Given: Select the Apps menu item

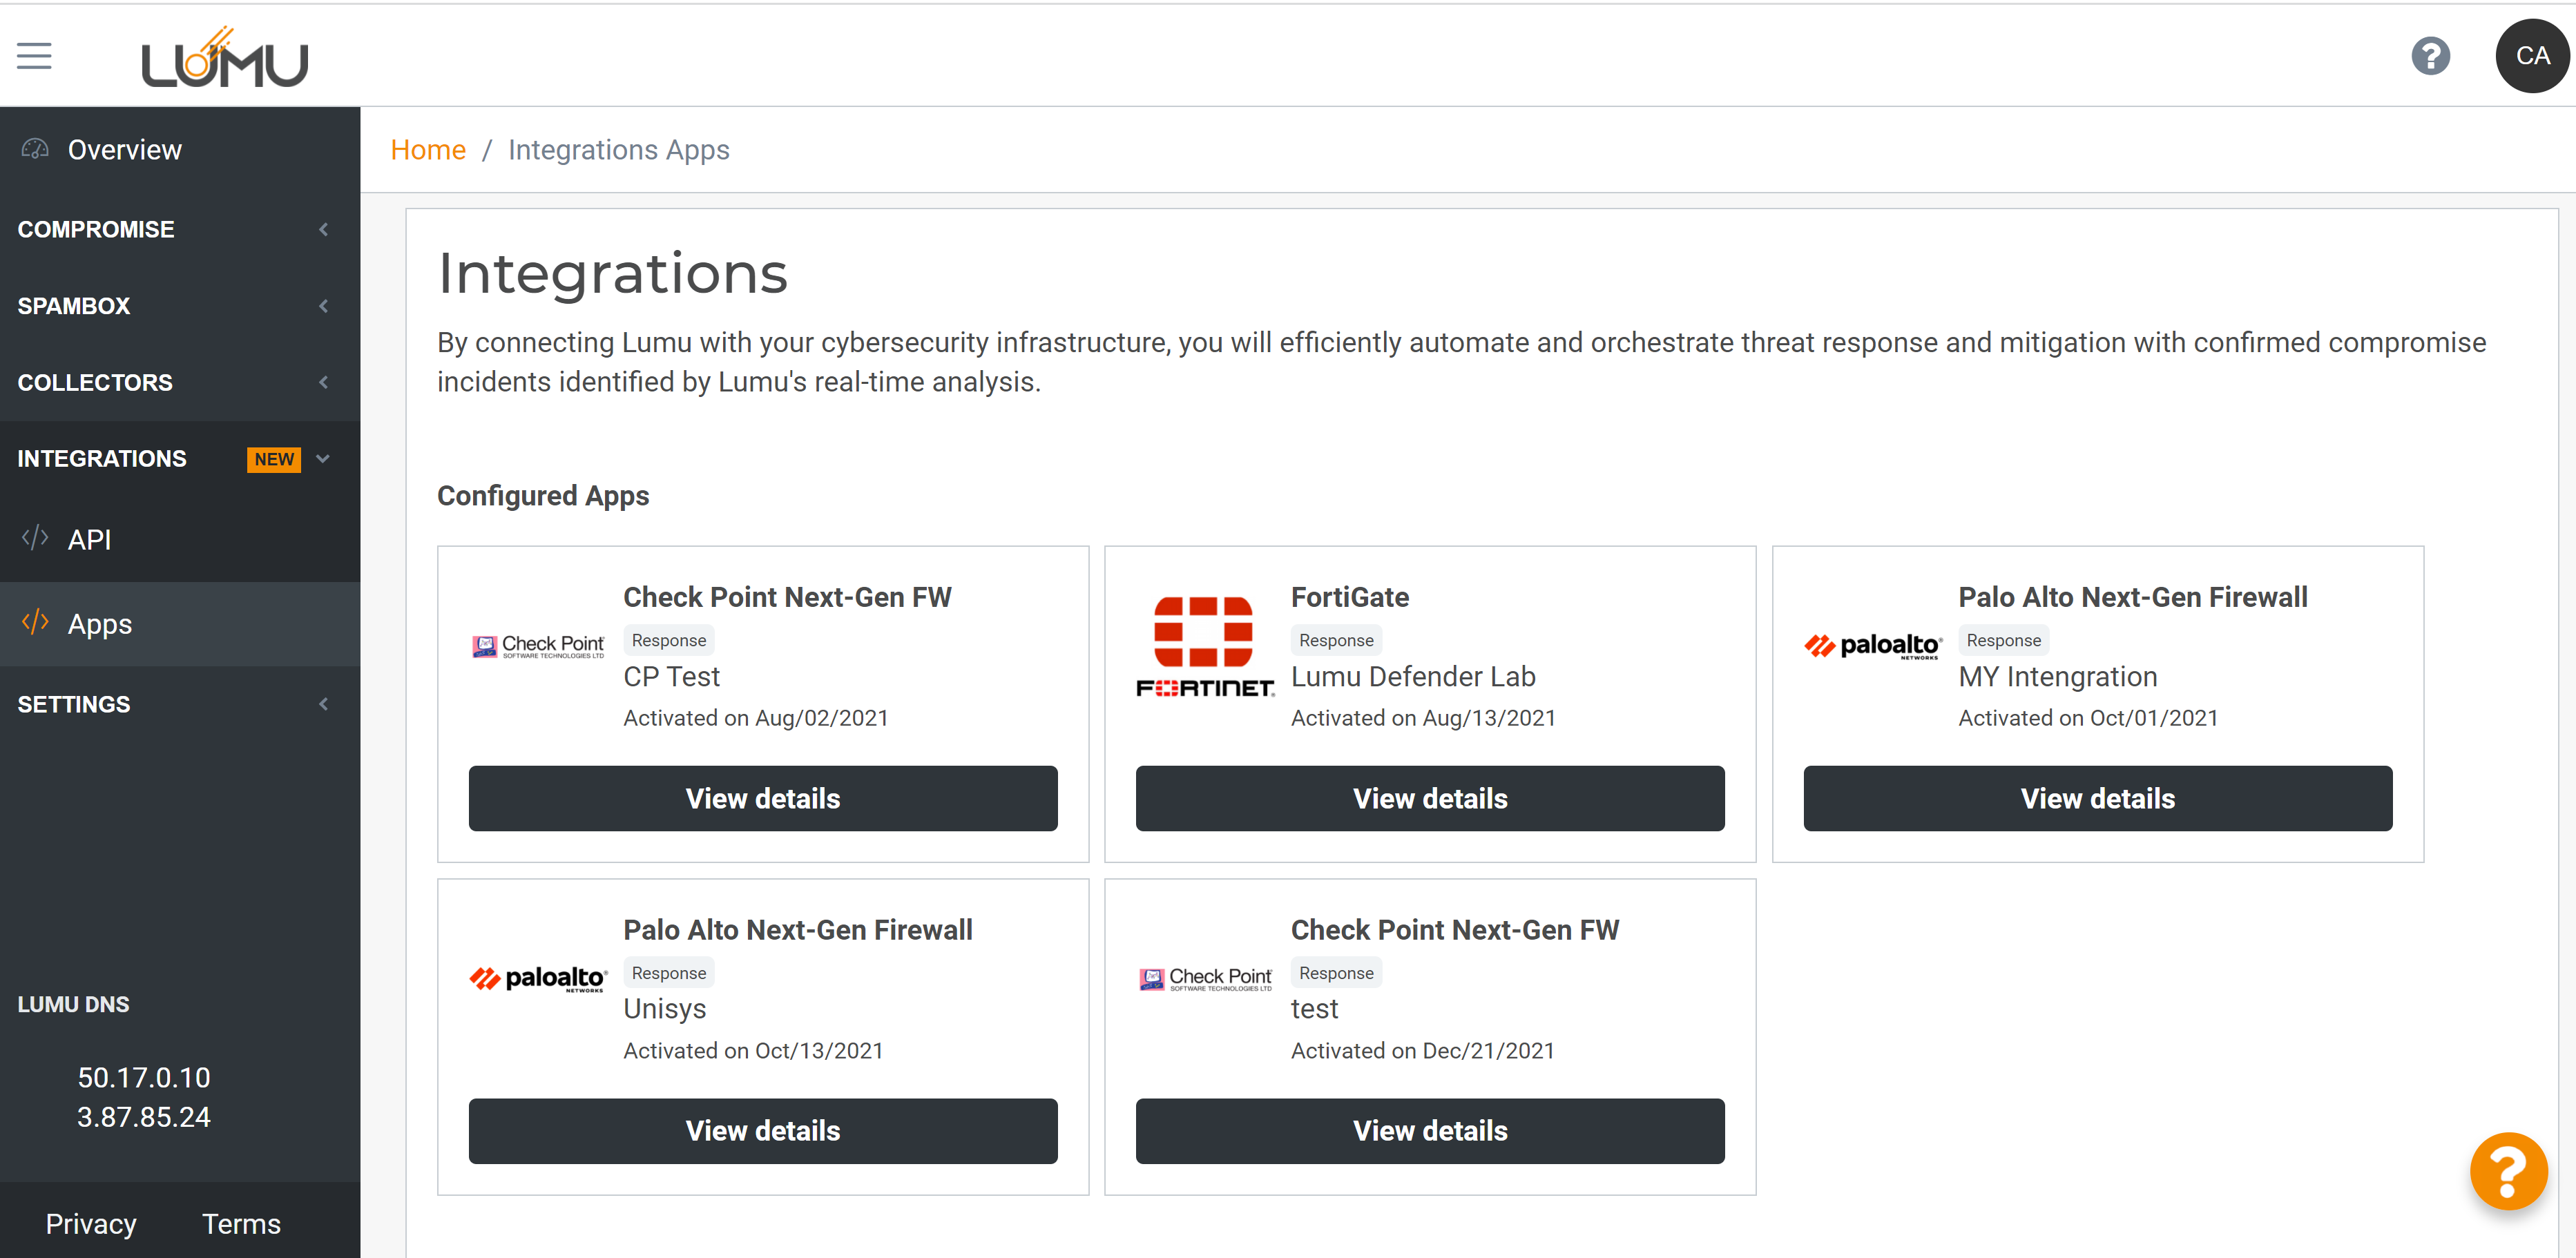Looking at the screenshot, I should (x=99, y=624).
